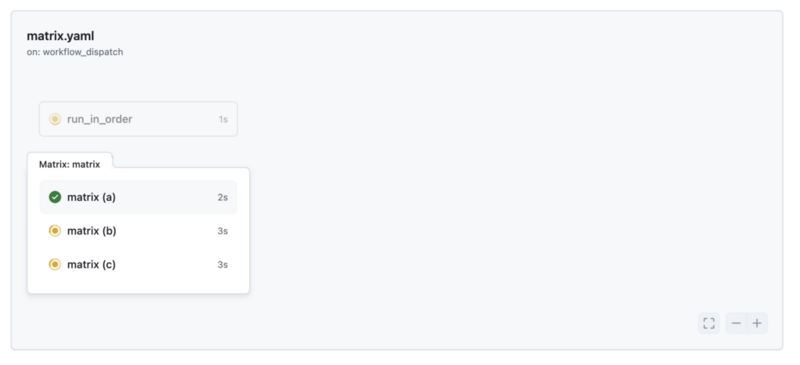The width and height of the screenshot is (800, 365).
Task: Open the matrix (c) job
Action: [x=138, y=264]
